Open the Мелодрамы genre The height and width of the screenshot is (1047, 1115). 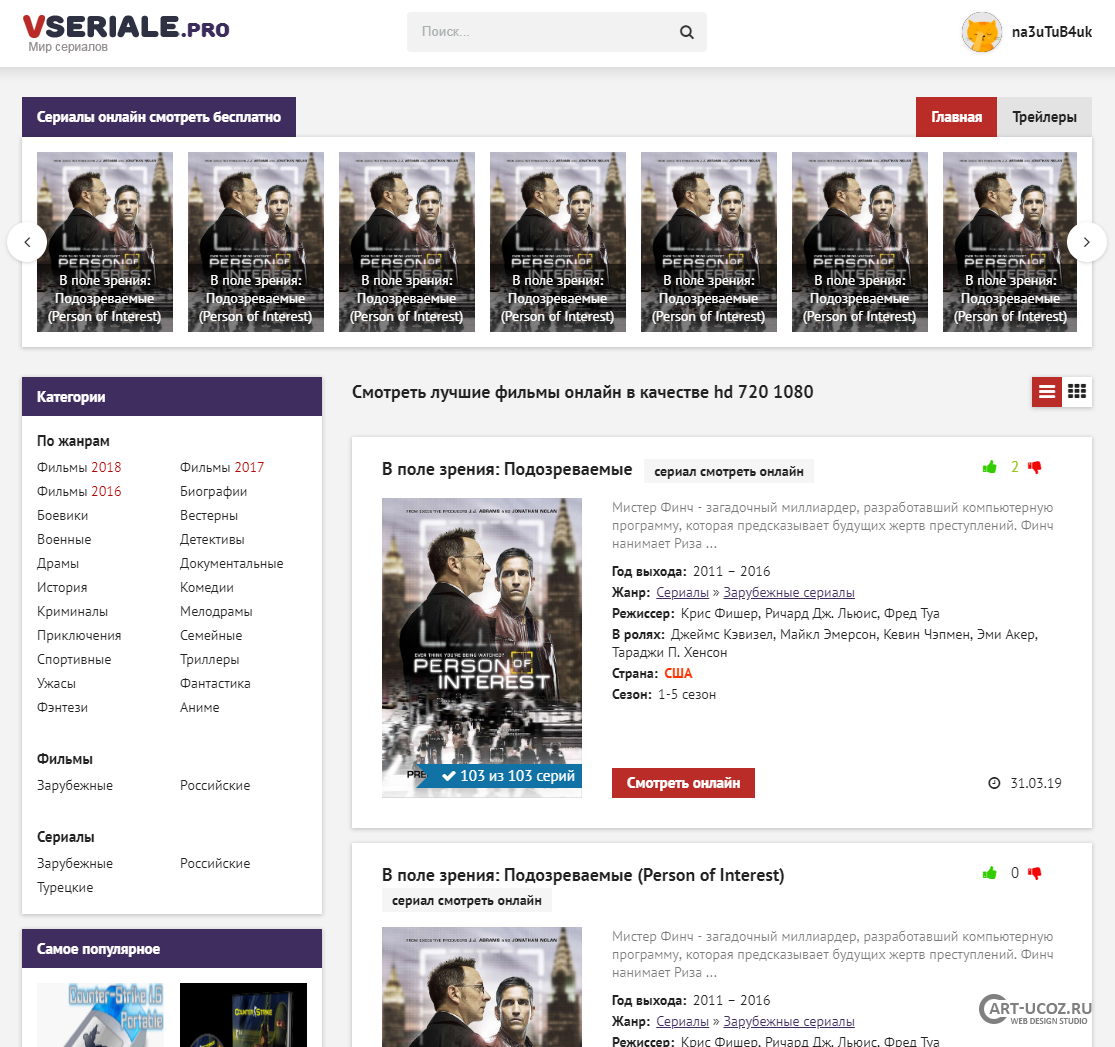[x=215, y=612]
